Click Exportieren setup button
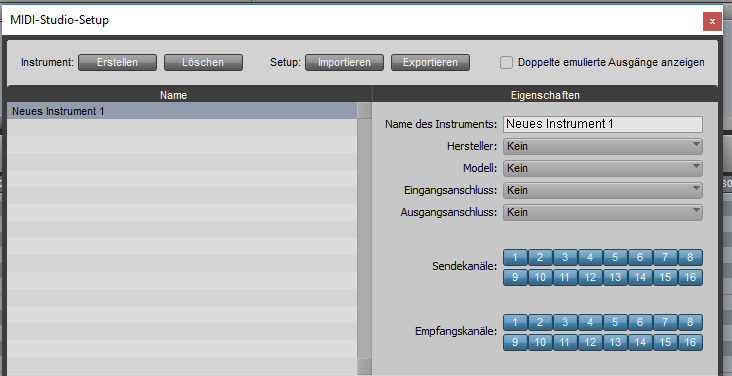The width and height of the screenshot is (732, 376). [430, 63]
